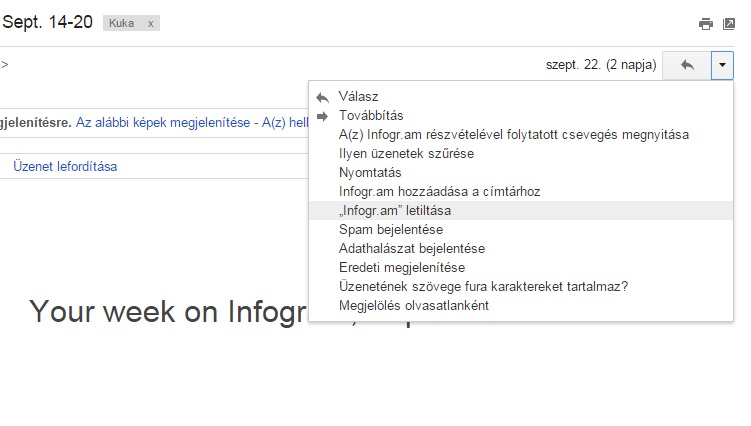This screenshot has width=751, height=426.
Task: Select Nyomtatás menu item
Action: pyautogui.click(x=521, y=173)
